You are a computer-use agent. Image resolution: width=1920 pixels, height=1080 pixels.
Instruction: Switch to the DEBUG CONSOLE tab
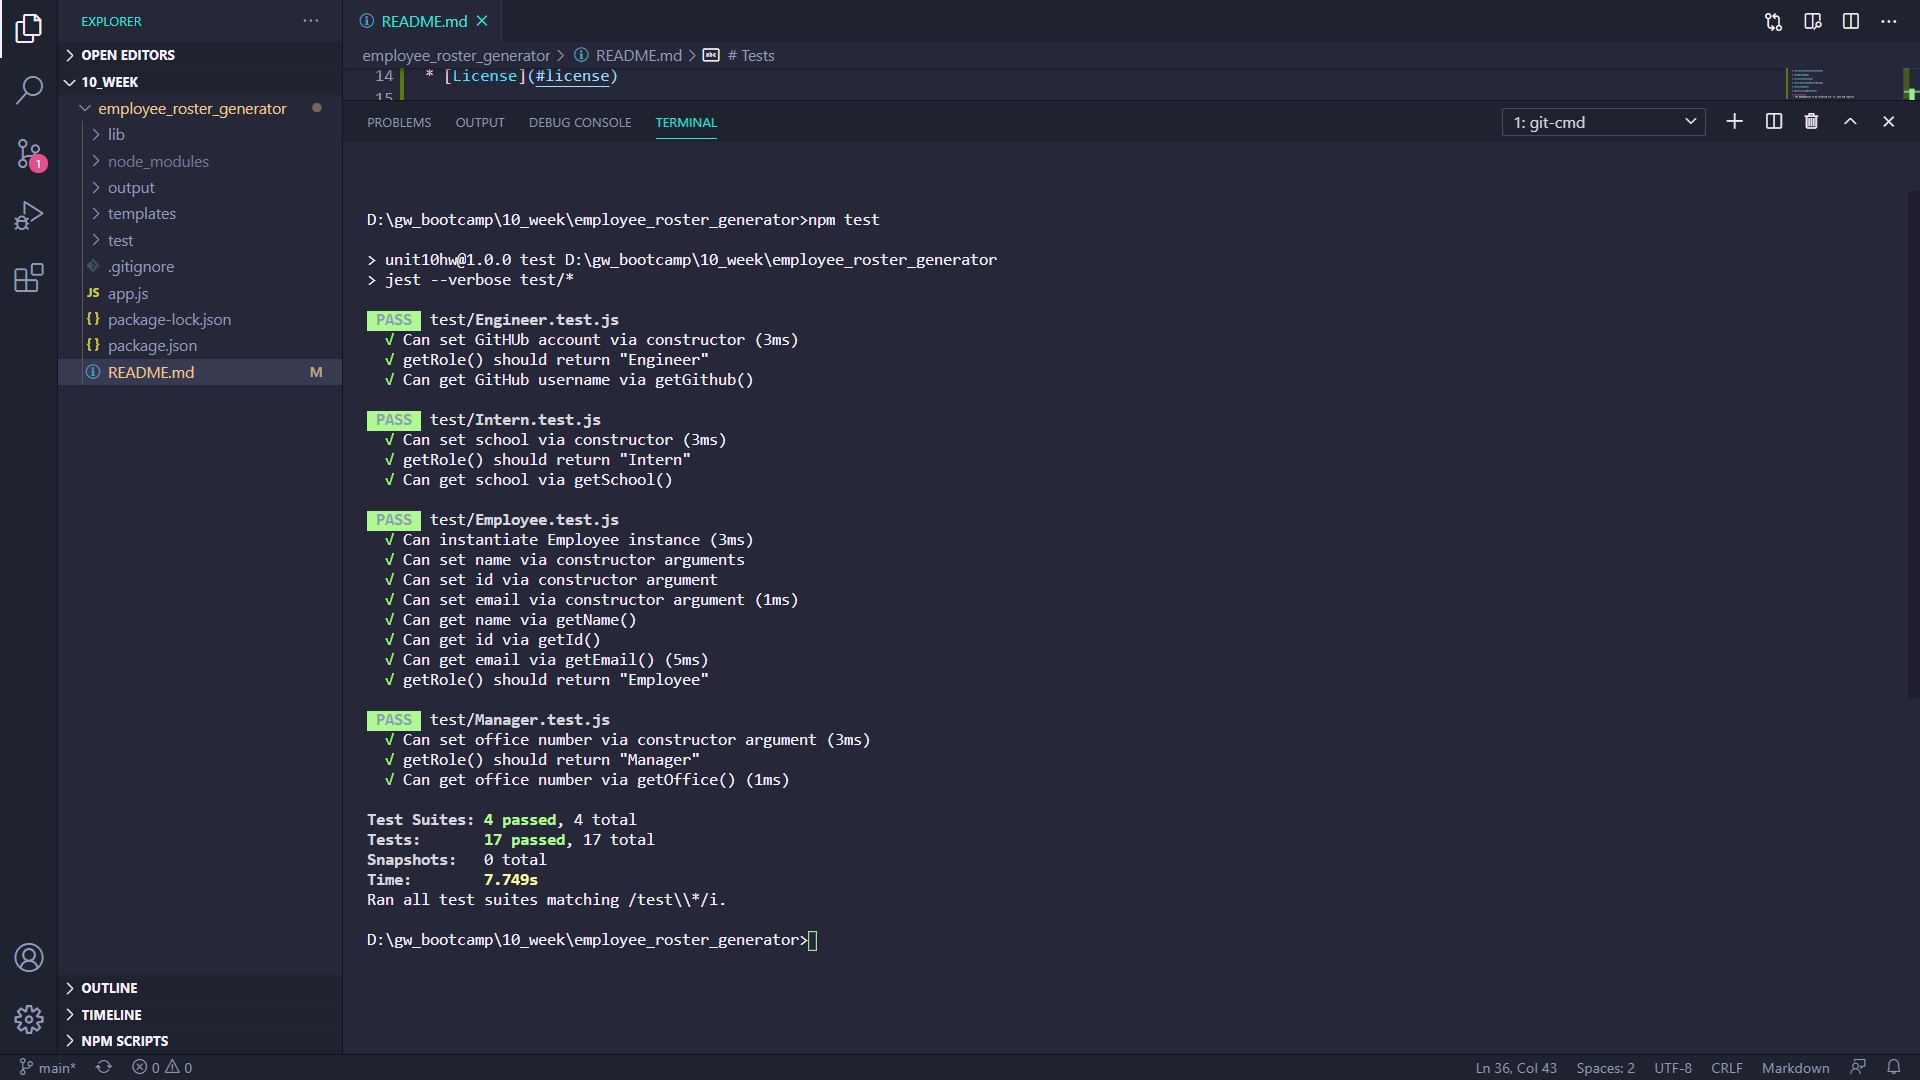[x=580, y=122]
